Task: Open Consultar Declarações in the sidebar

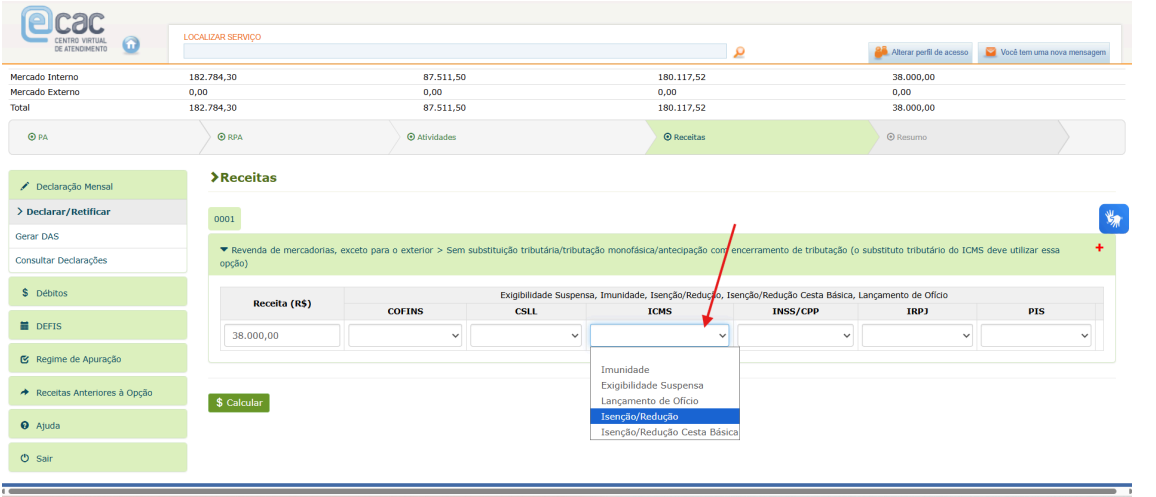Action: 97,260
